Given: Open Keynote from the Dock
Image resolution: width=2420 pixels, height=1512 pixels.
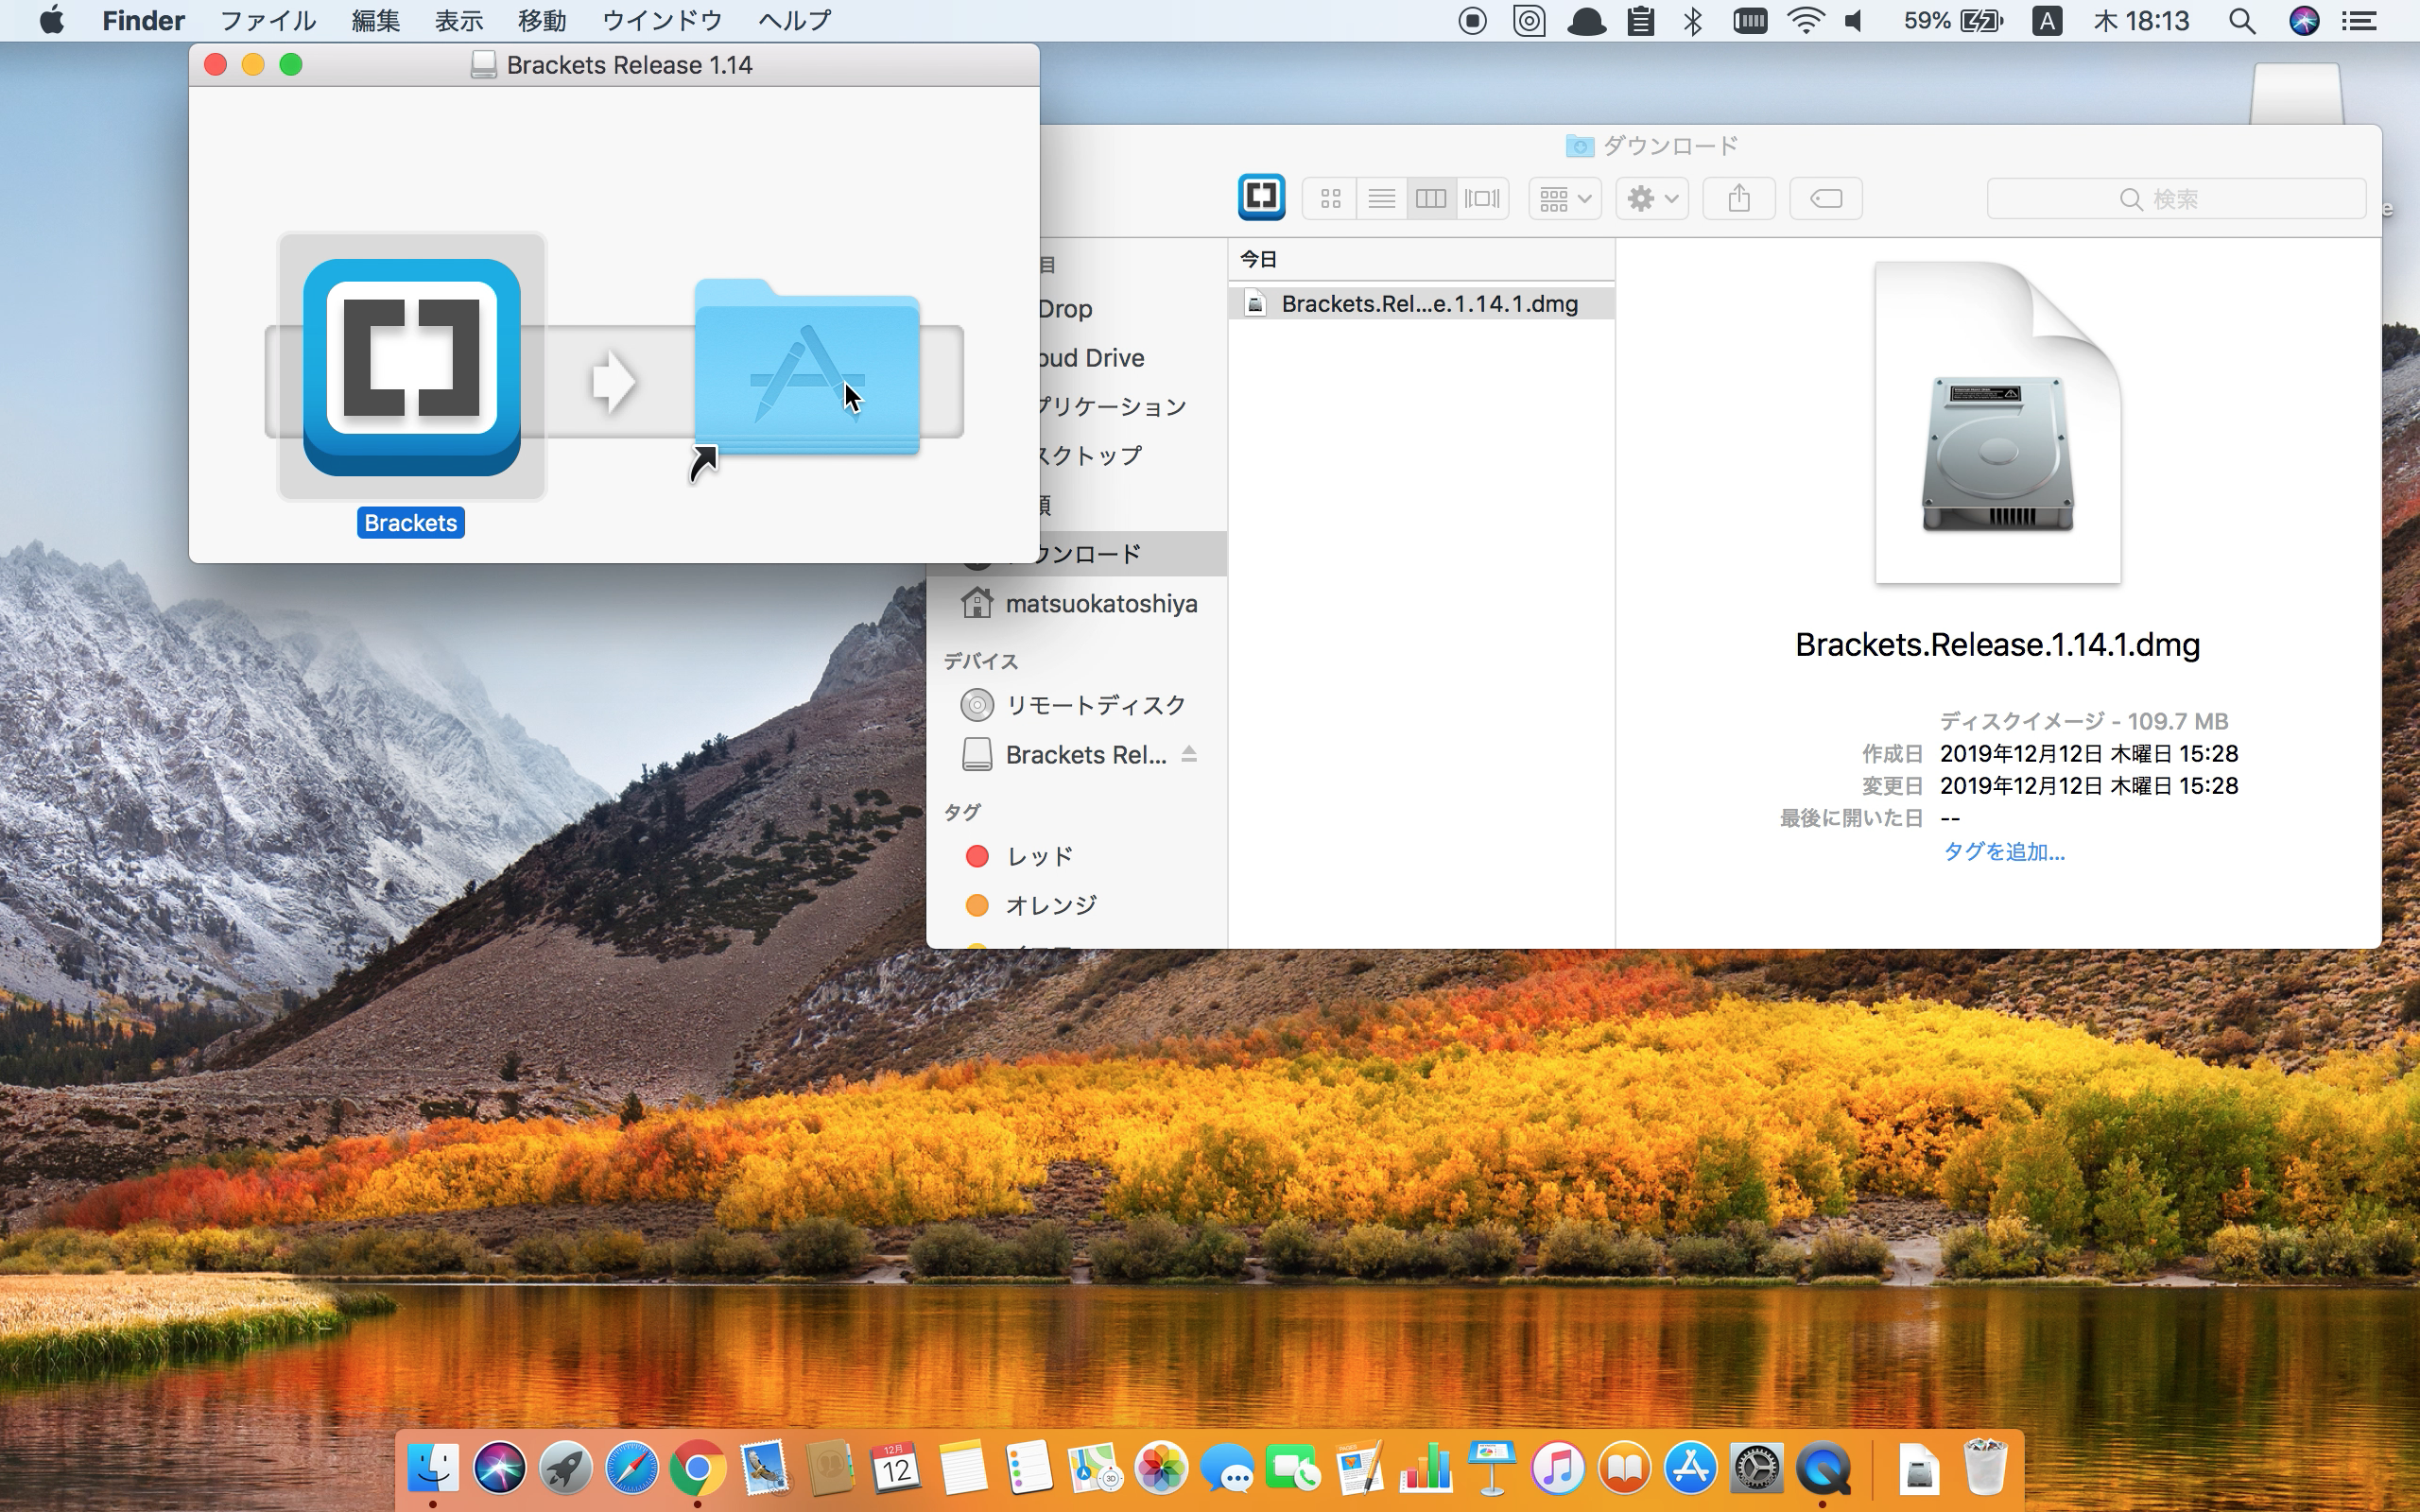Looking at the screenshot, I should coord(1492,1468).
